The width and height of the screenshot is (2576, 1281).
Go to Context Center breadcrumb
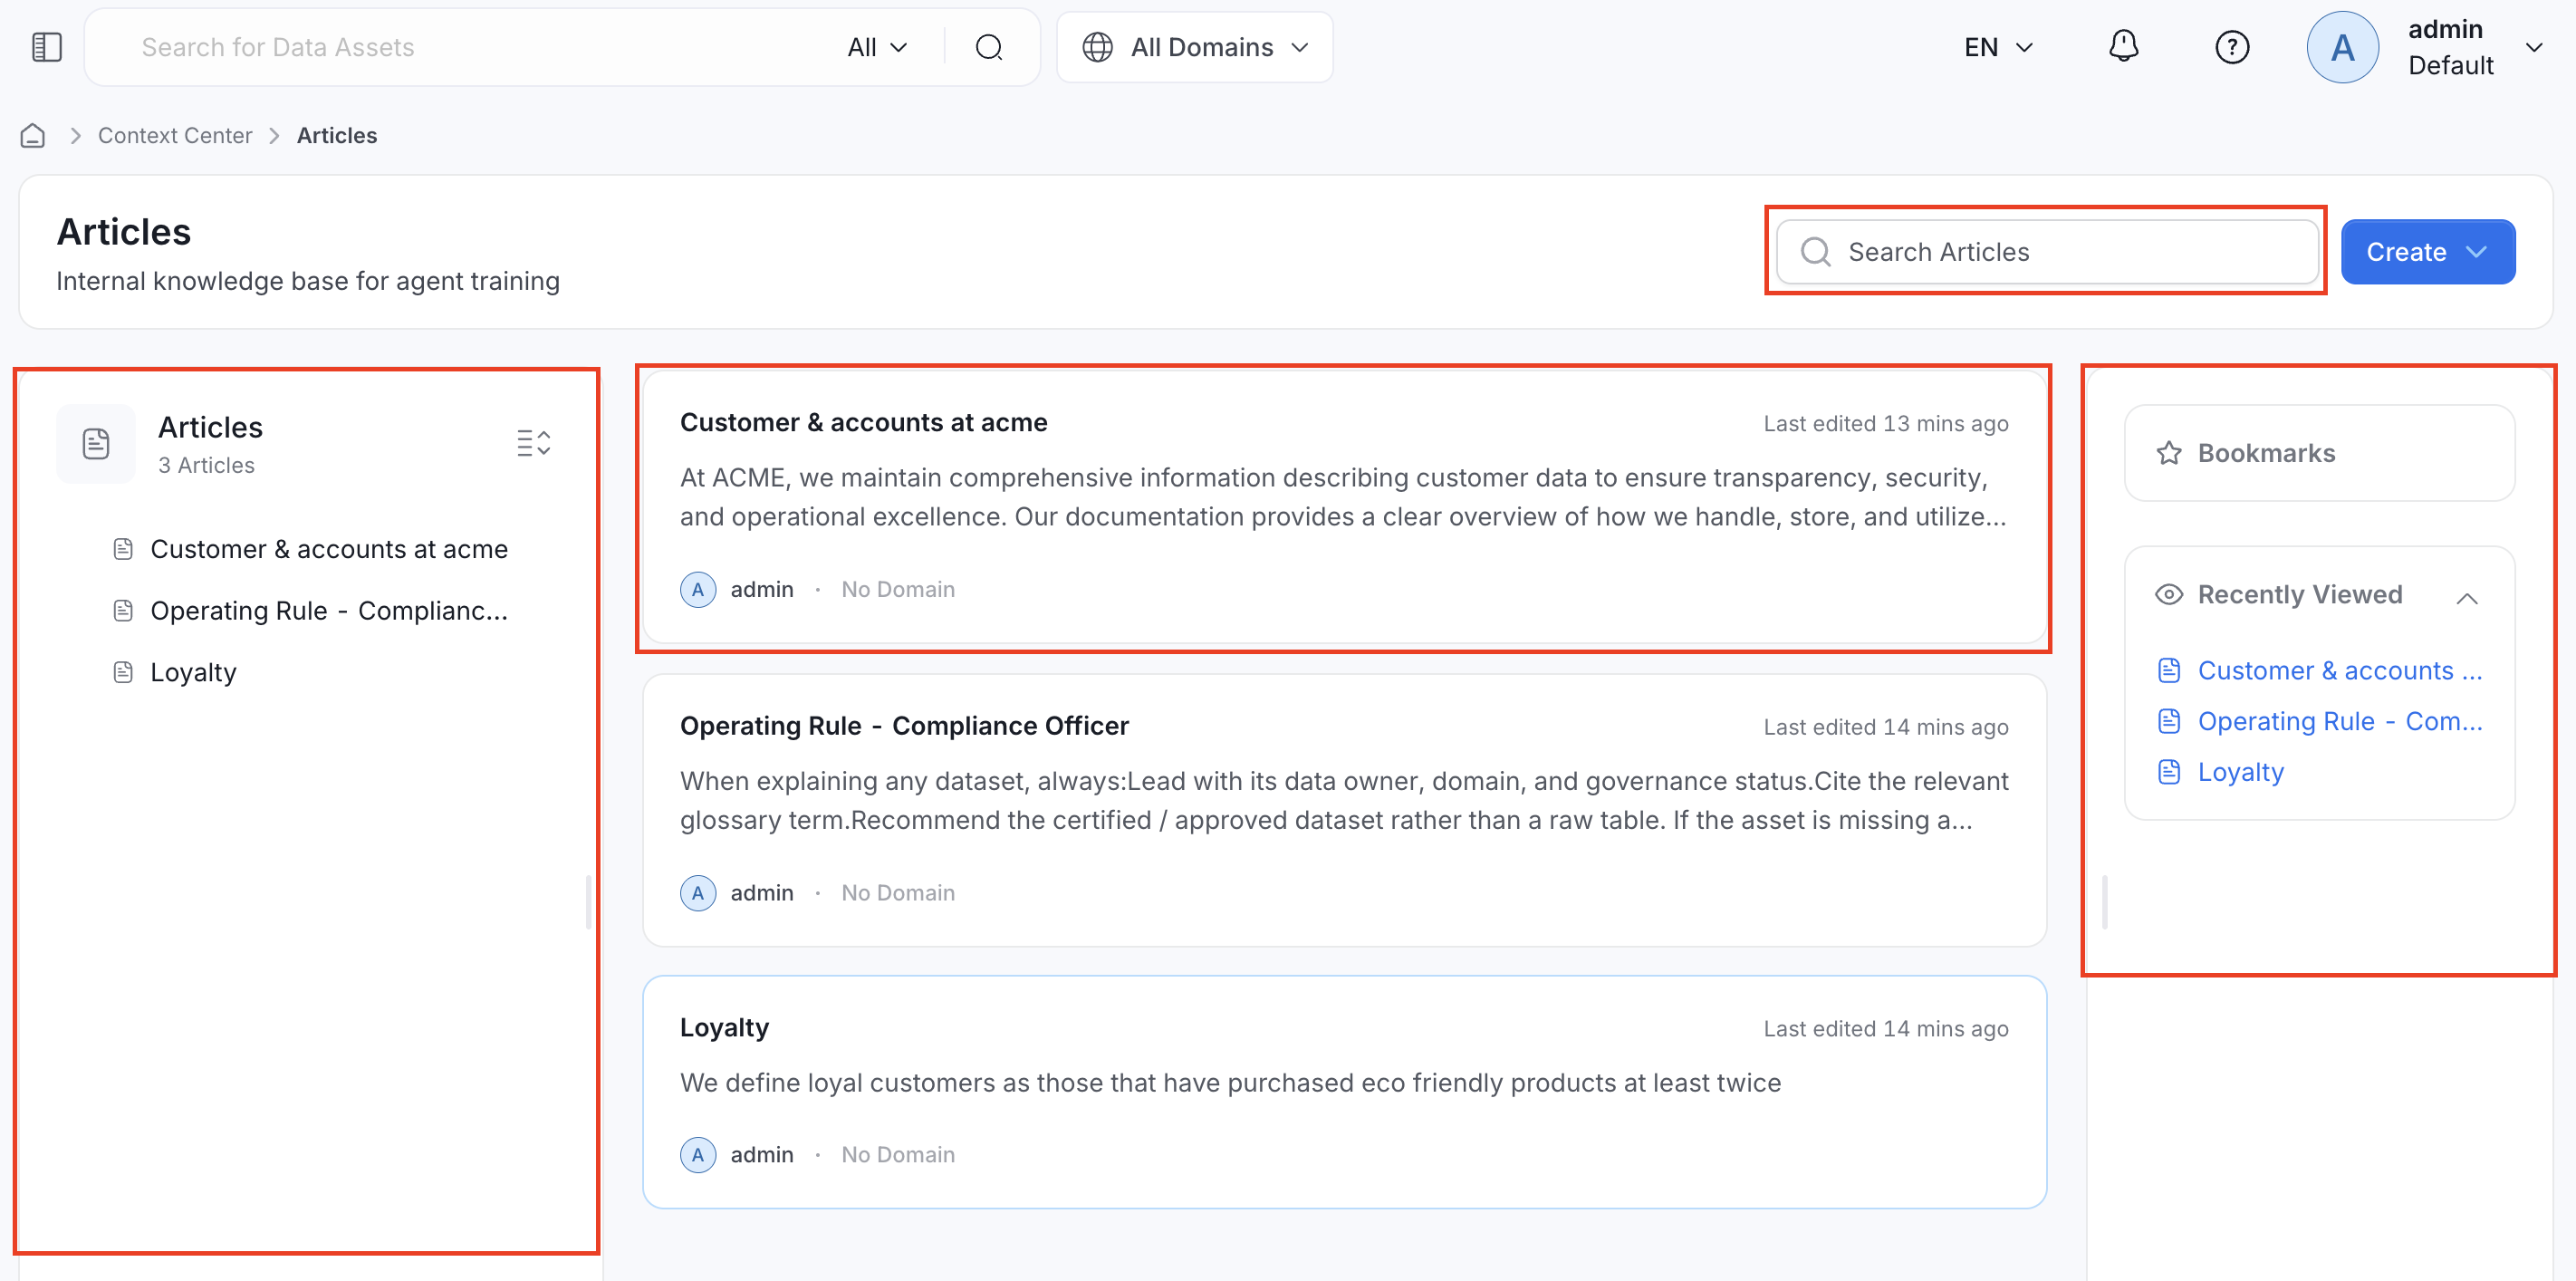click(x=175, y=135)
